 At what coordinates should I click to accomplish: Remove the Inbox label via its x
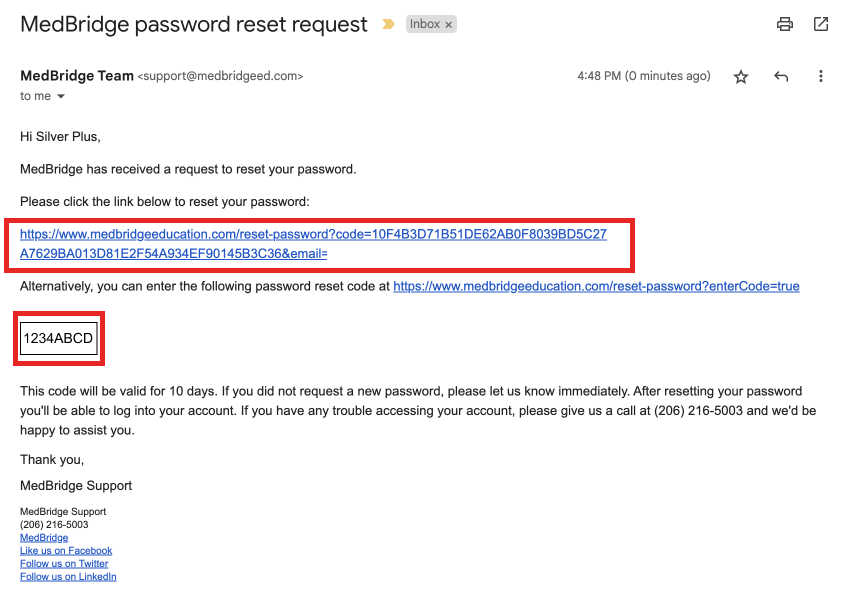pyautogui.click(x=447, y=23)
